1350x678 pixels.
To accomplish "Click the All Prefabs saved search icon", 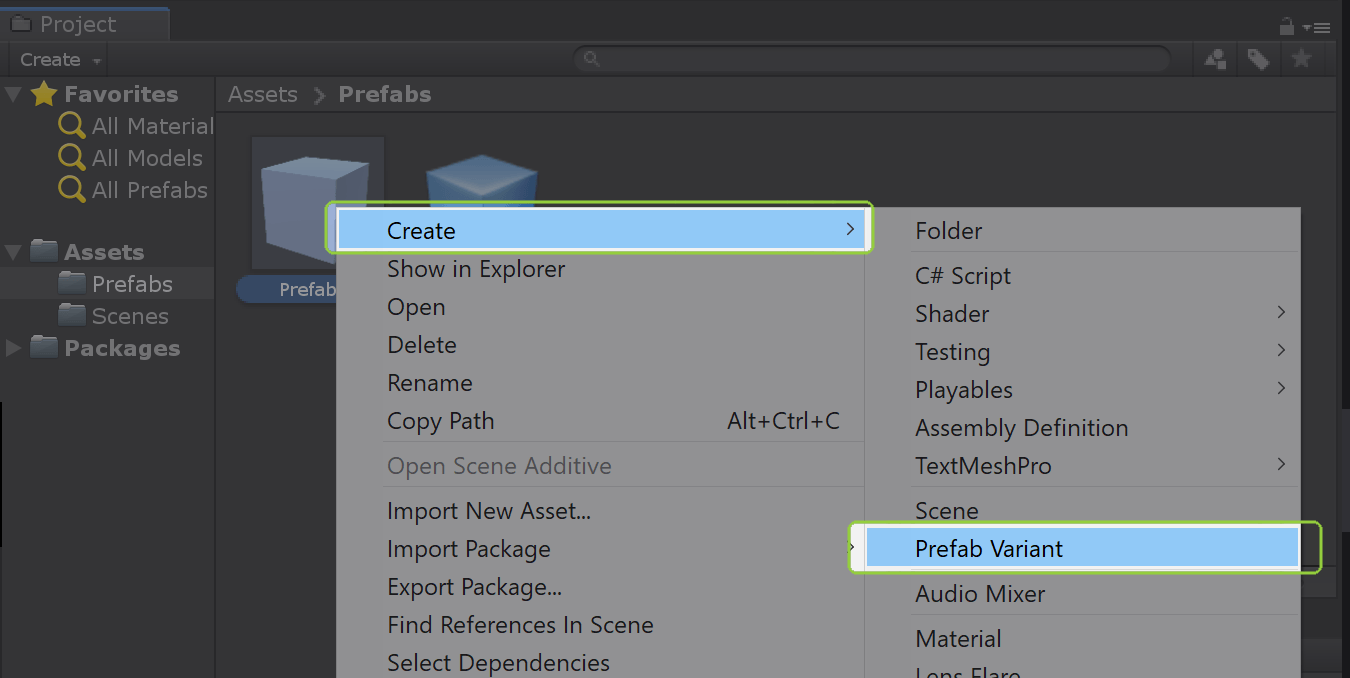I will click(72, 190).
